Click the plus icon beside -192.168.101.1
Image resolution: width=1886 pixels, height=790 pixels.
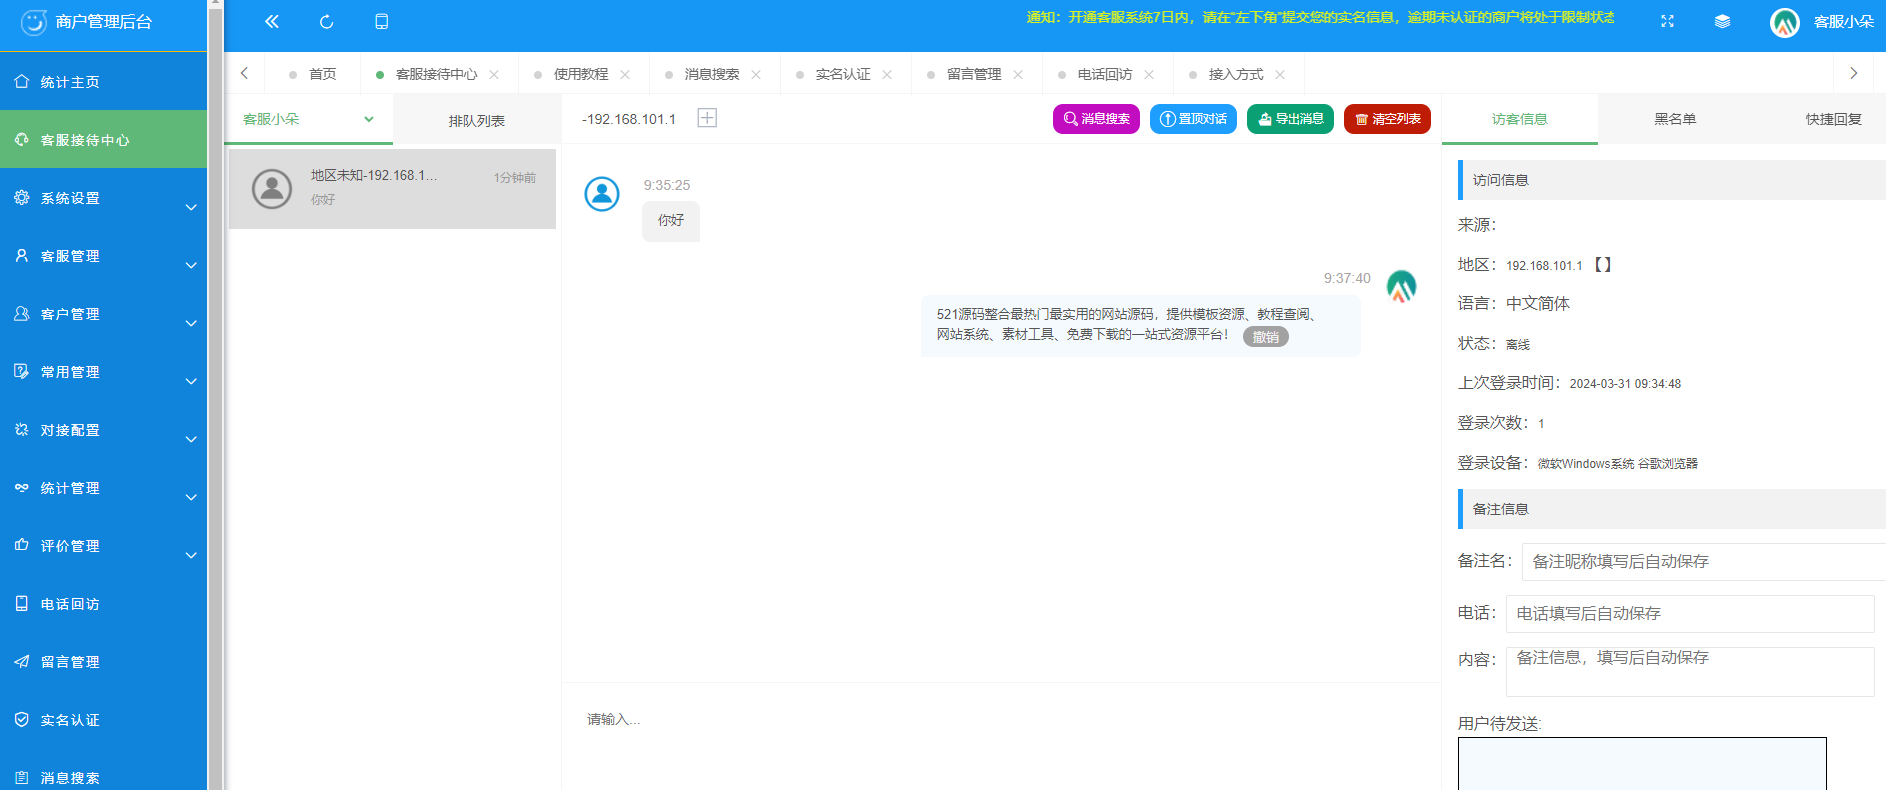pyautogui.click(x=707, y=118)
